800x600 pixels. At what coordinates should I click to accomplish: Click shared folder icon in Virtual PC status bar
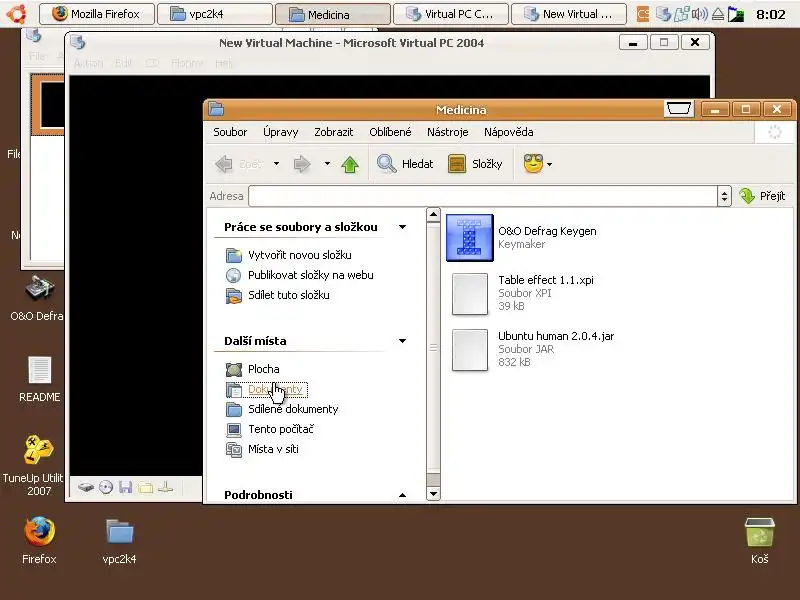(x=145, y=488)
